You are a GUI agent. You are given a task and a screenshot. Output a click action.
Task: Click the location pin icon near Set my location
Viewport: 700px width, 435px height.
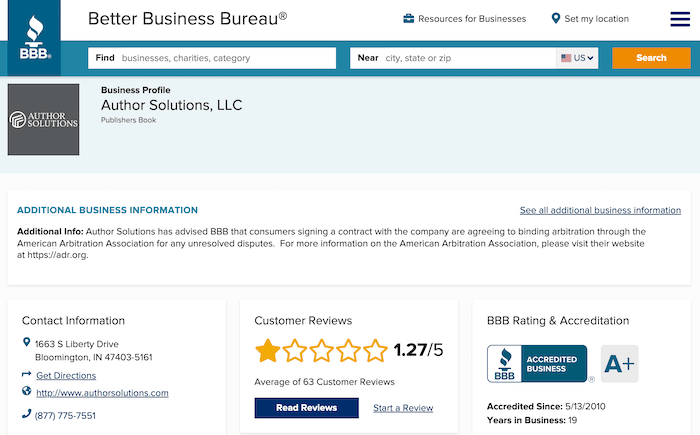point(555,18)
